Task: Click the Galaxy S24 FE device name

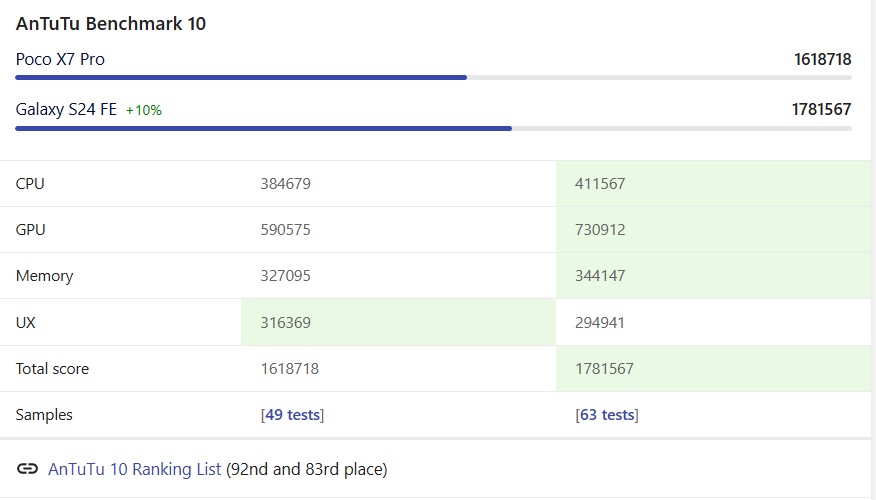Action: (66, 109)
